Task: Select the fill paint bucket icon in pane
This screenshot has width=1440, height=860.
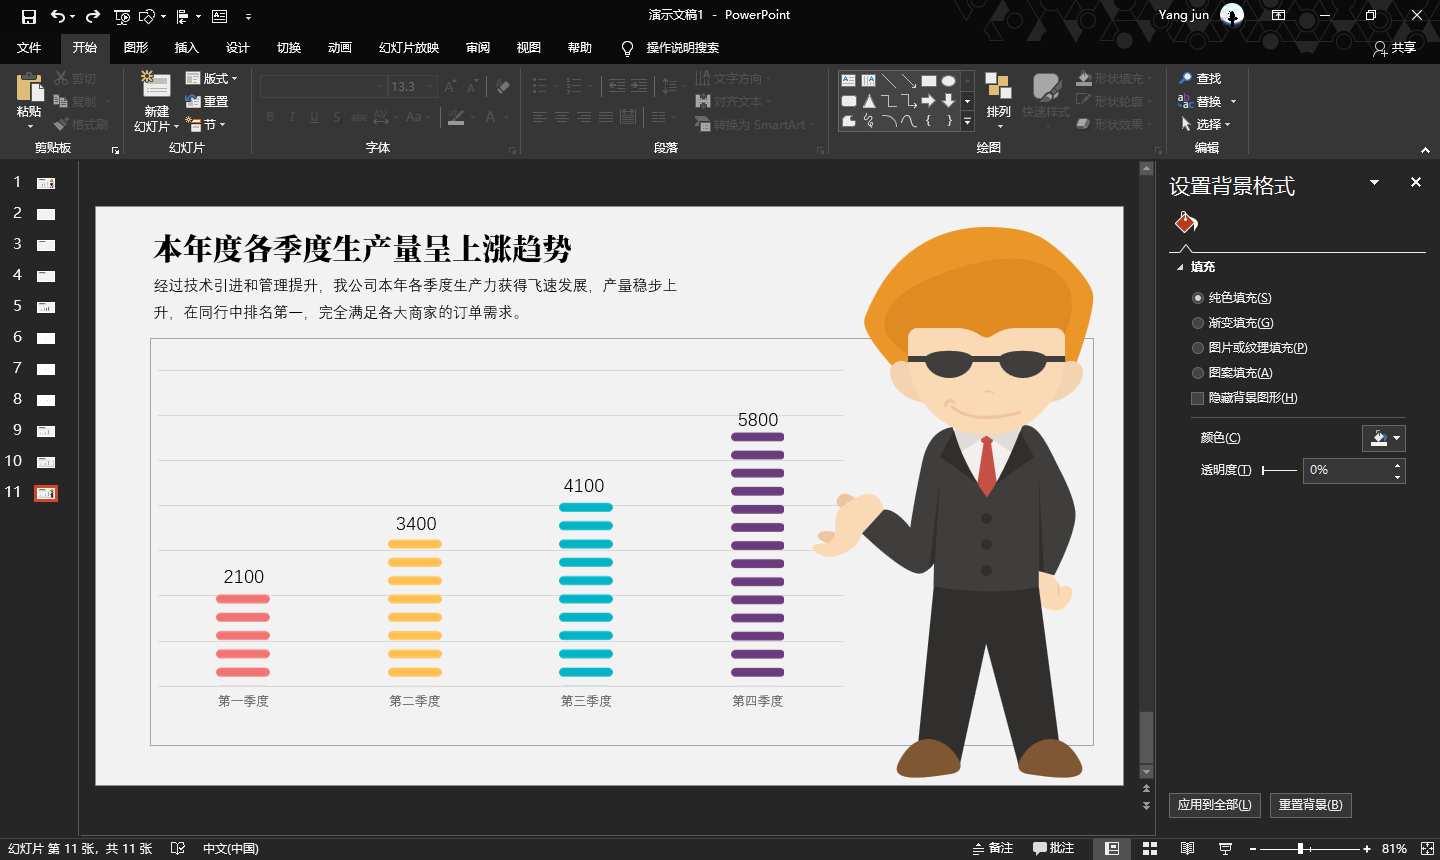Action: (1186, 222)
